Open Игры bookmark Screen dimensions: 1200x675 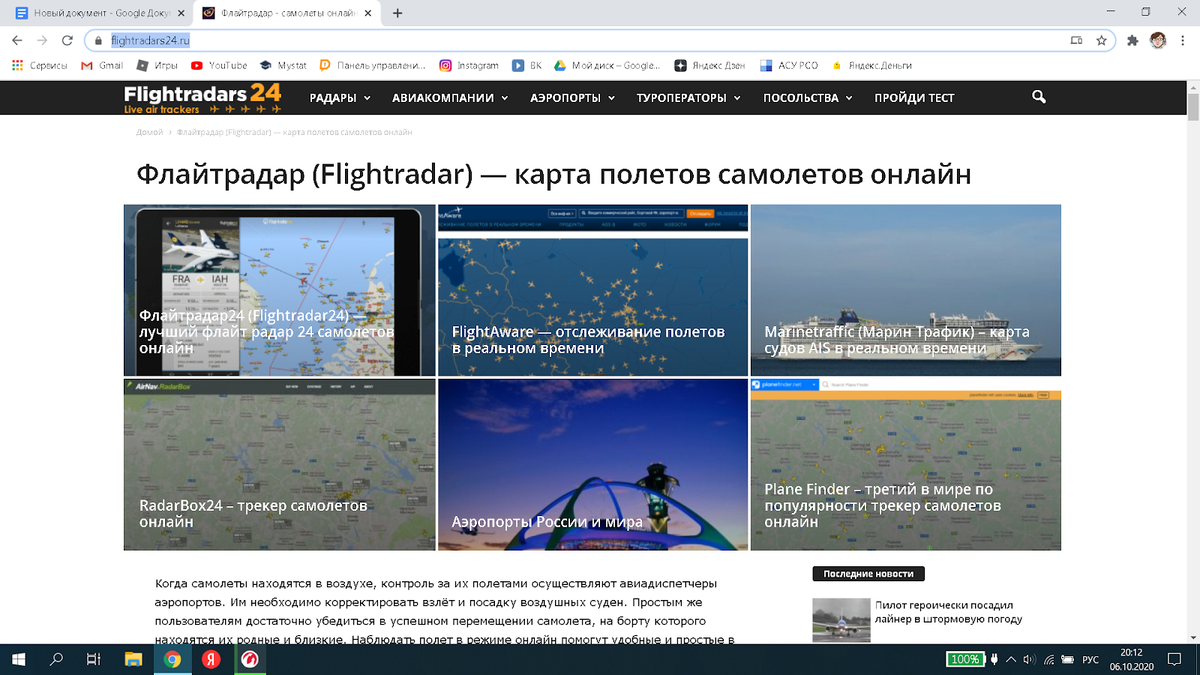pyautogui.click(x=157, y=65)
